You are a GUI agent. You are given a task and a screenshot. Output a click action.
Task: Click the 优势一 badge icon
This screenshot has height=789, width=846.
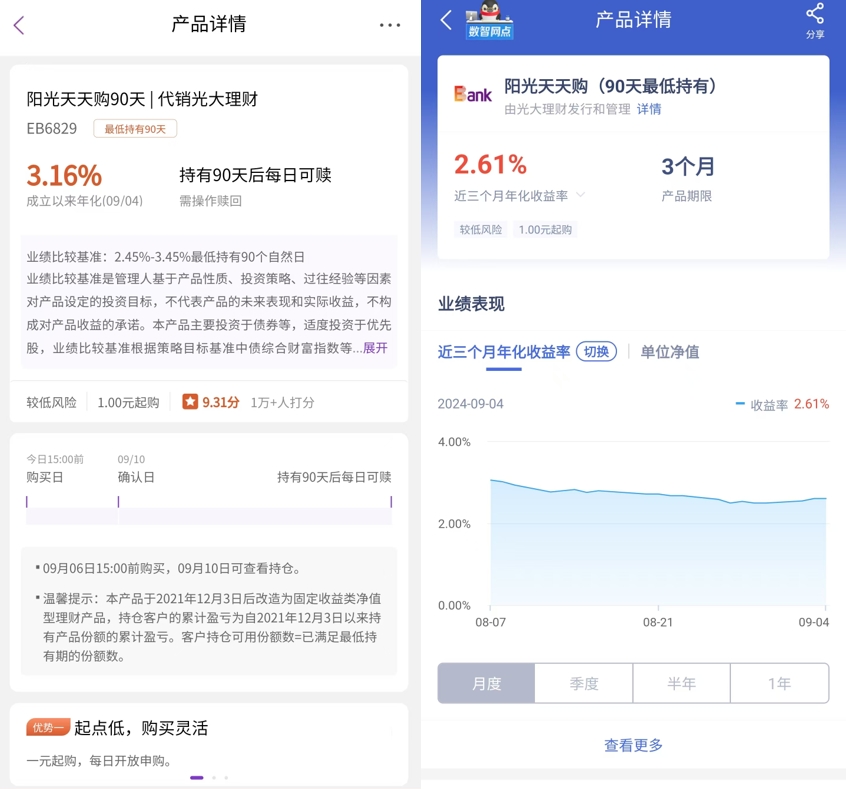(x=49, y=727)
